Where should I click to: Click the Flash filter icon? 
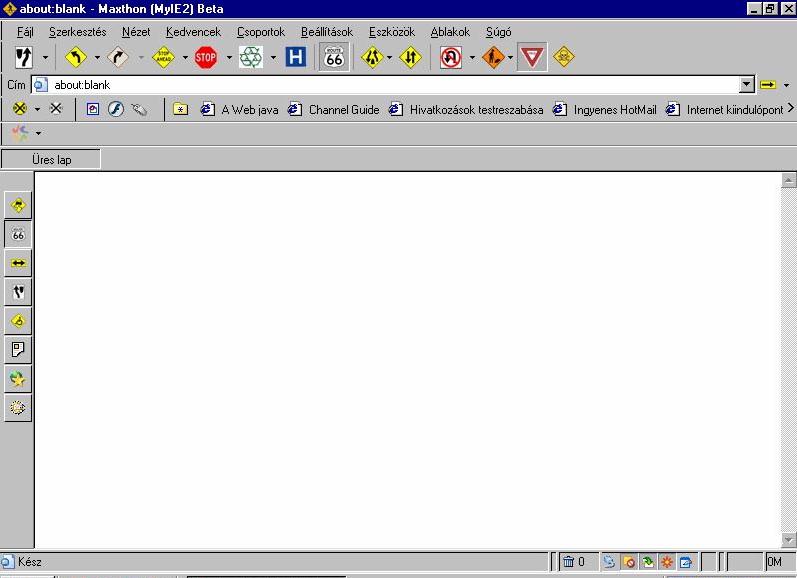tap(116, 109)
